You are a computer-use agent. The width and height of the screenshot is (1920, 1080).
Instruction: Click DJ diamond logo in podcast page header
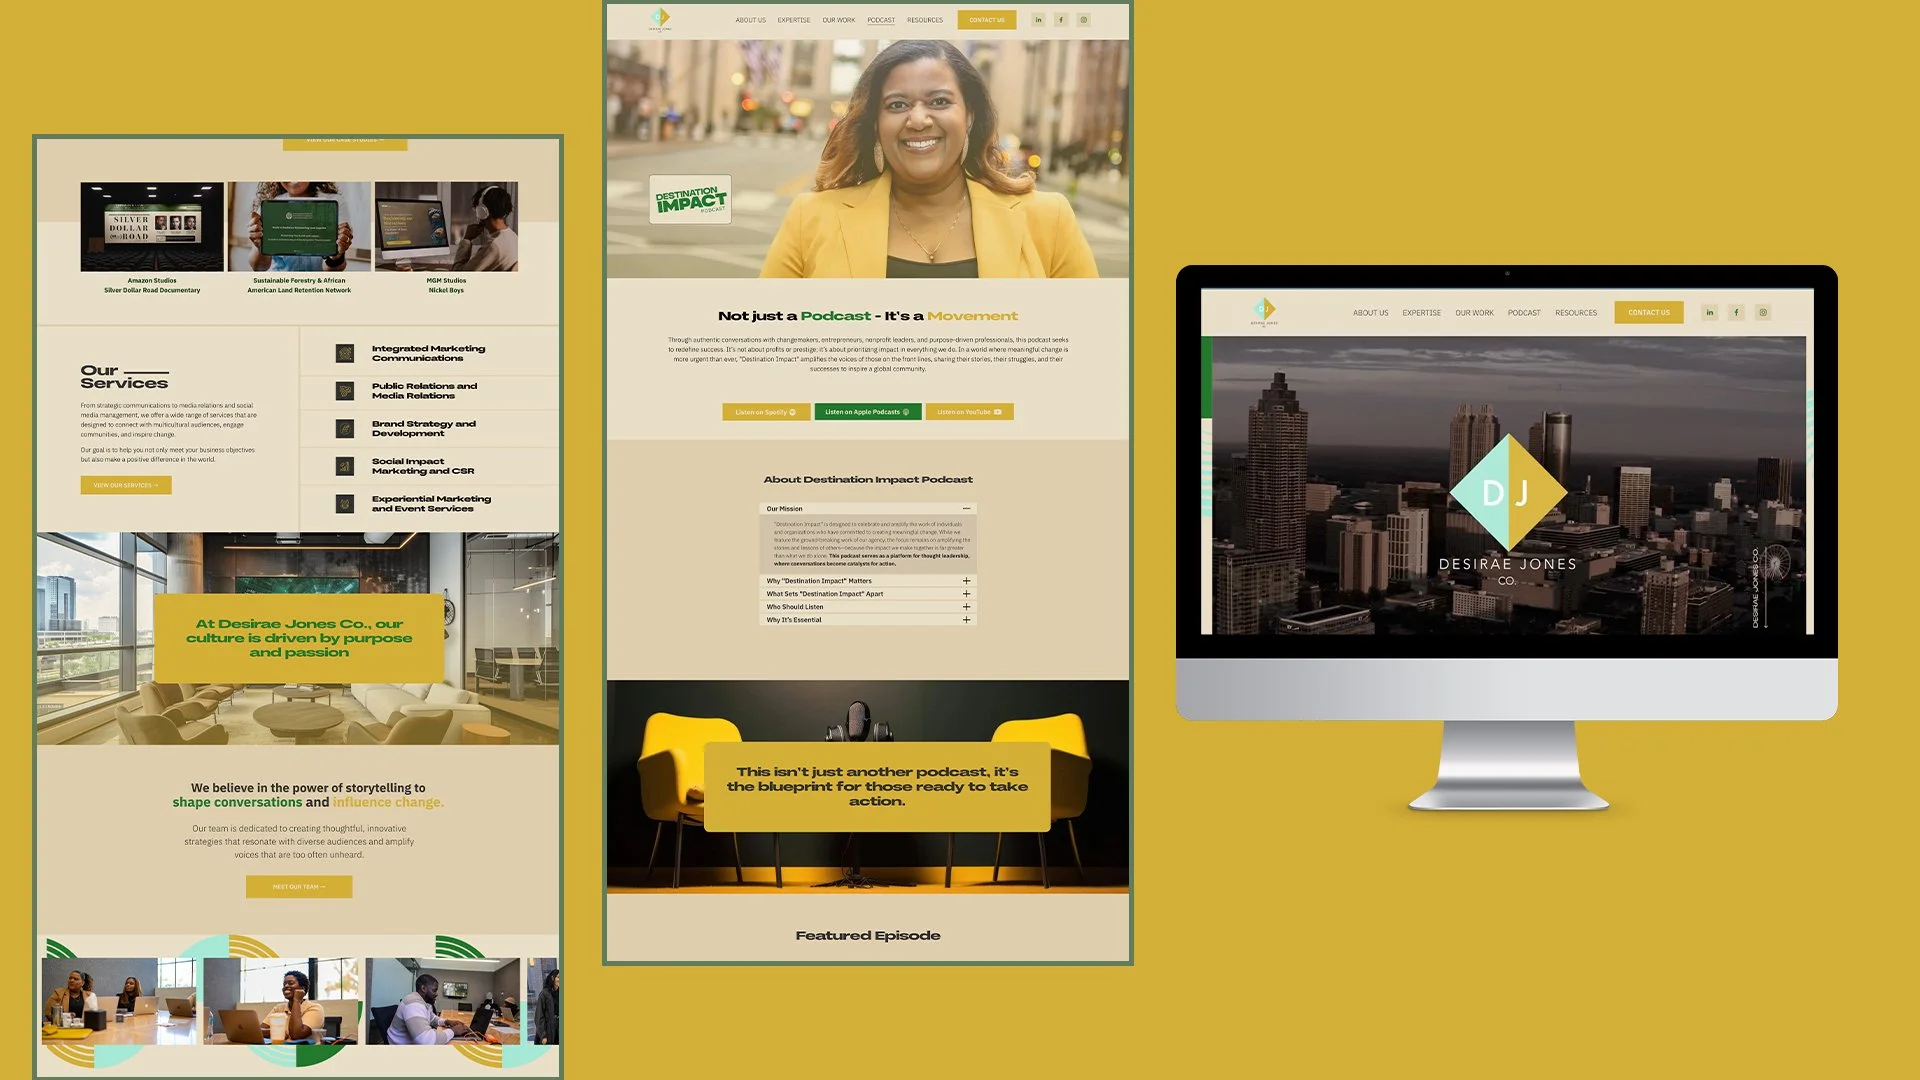click(x=660, y=17)
